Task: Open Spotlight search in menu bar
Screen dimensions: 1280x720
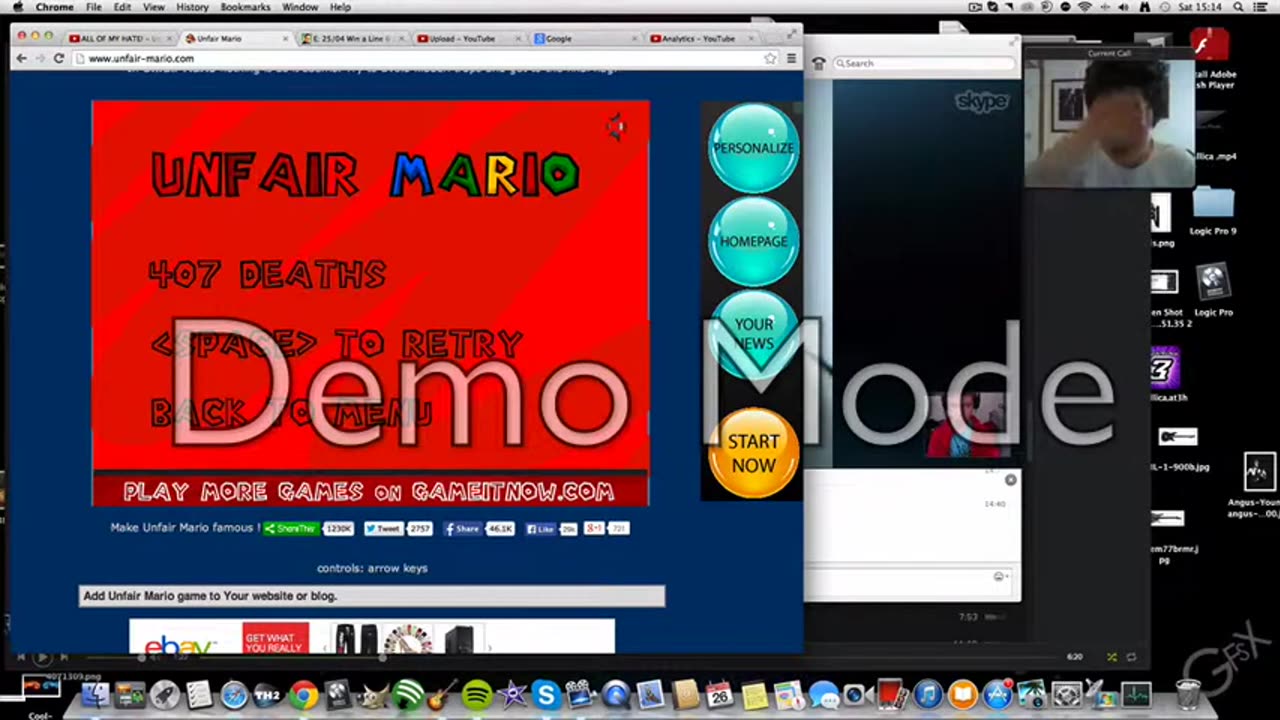Action: pyautogui.click(x=1238, y=7)
